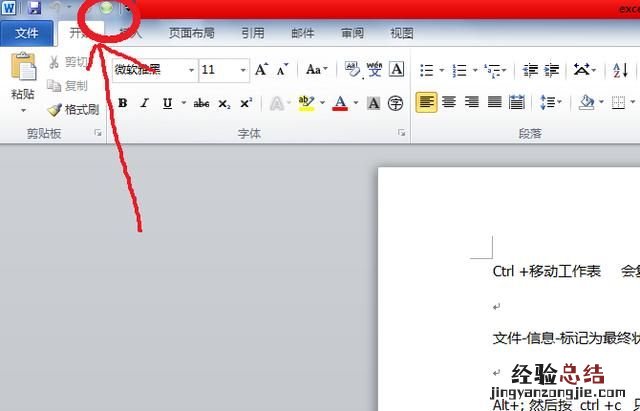Viewport: 640px width, 411px height.
Task: Open the font name dropdown arrow
Action: pos(191,70)
